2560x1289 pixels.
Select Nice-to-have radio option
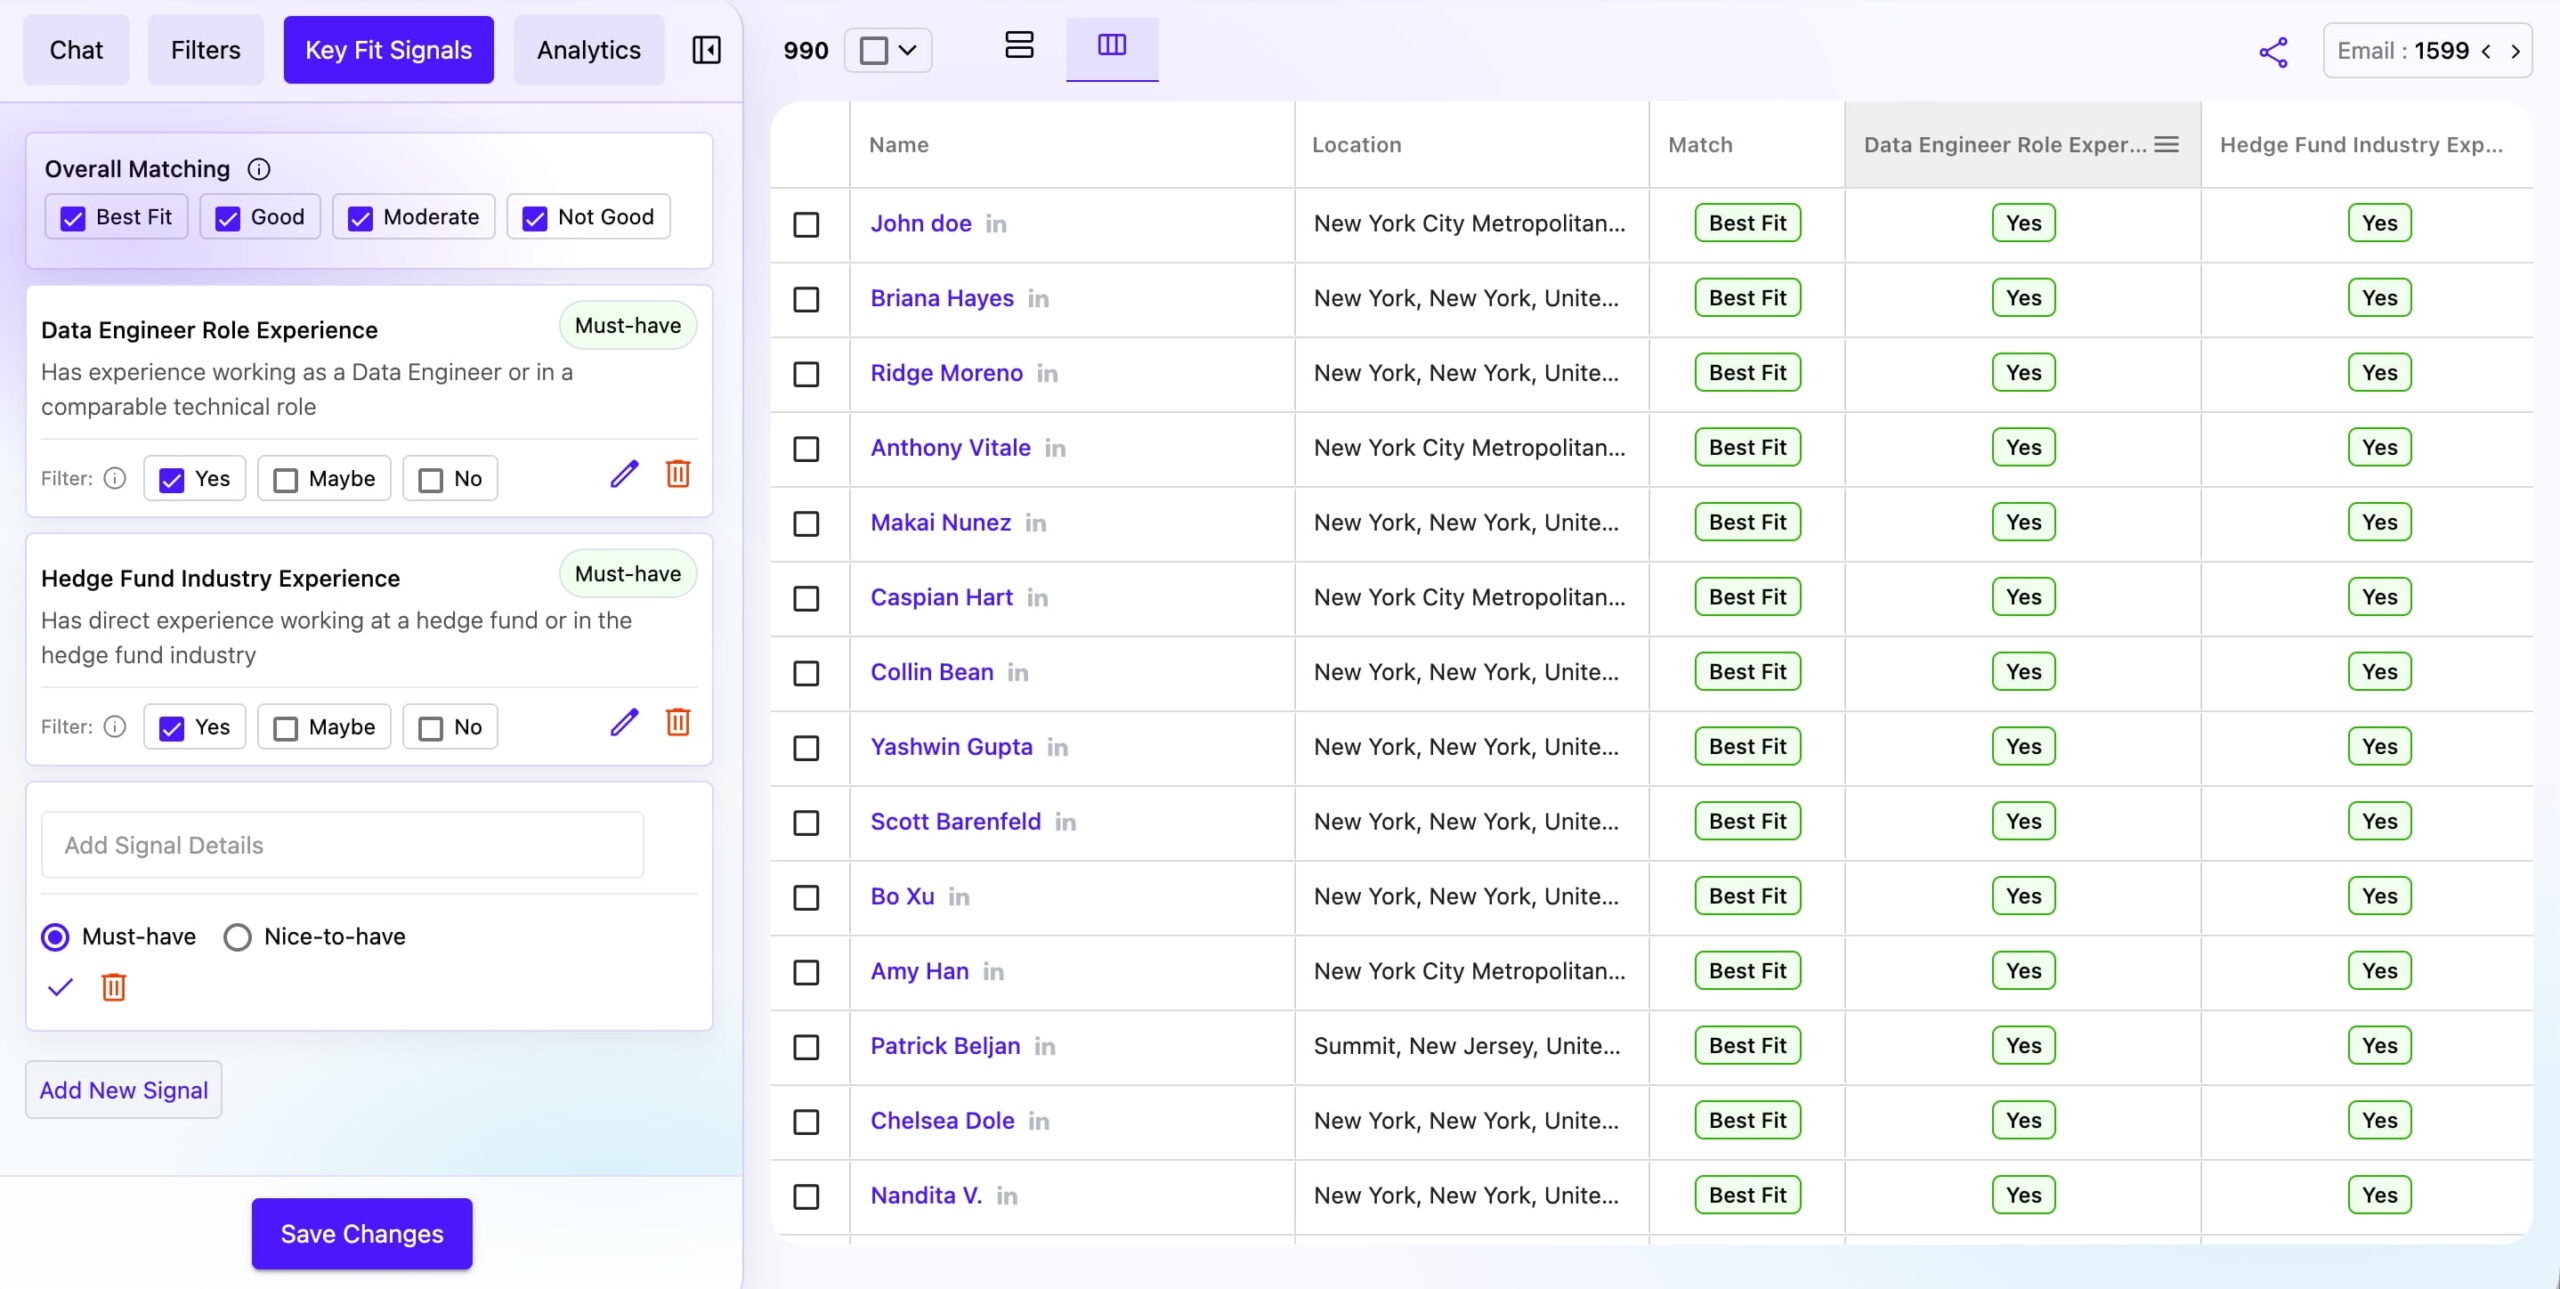237,937
